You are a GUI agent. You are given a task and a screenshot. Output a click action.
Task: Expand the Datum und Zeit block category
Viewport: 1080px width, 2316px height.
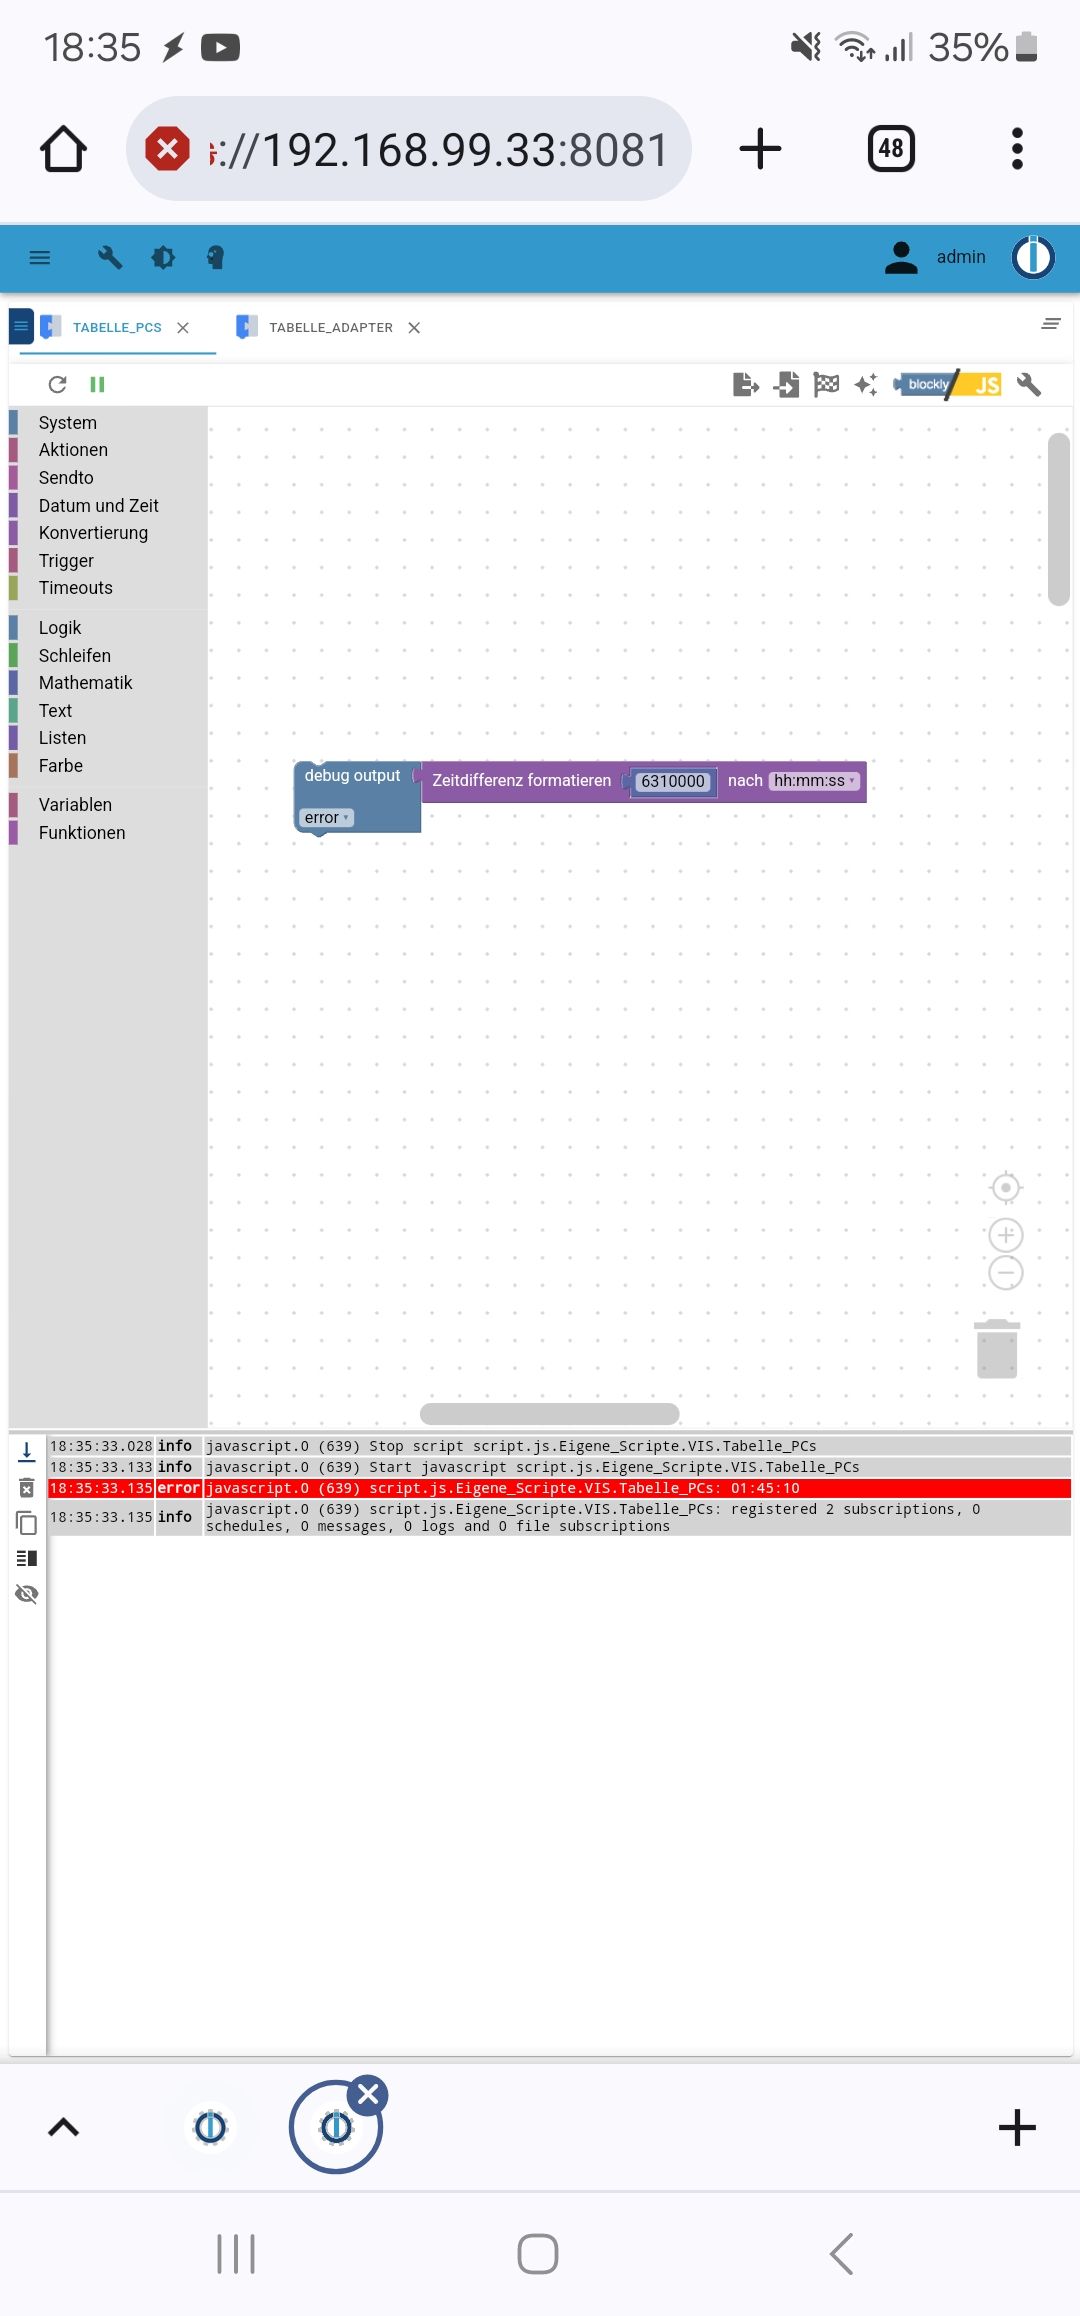point(98,506)
